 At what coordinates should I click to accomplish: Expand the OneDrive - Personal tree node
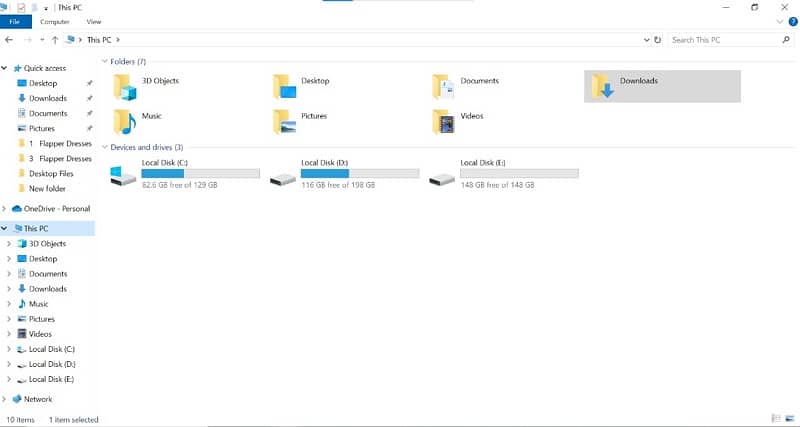[5, 209]
